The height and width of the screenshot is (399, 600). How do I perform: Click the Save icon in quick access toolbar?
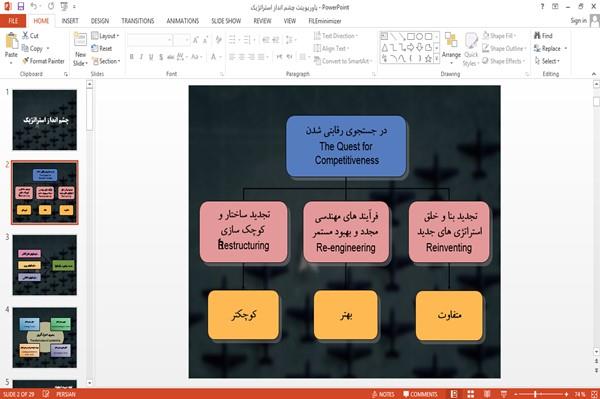[x=21, y=6]
